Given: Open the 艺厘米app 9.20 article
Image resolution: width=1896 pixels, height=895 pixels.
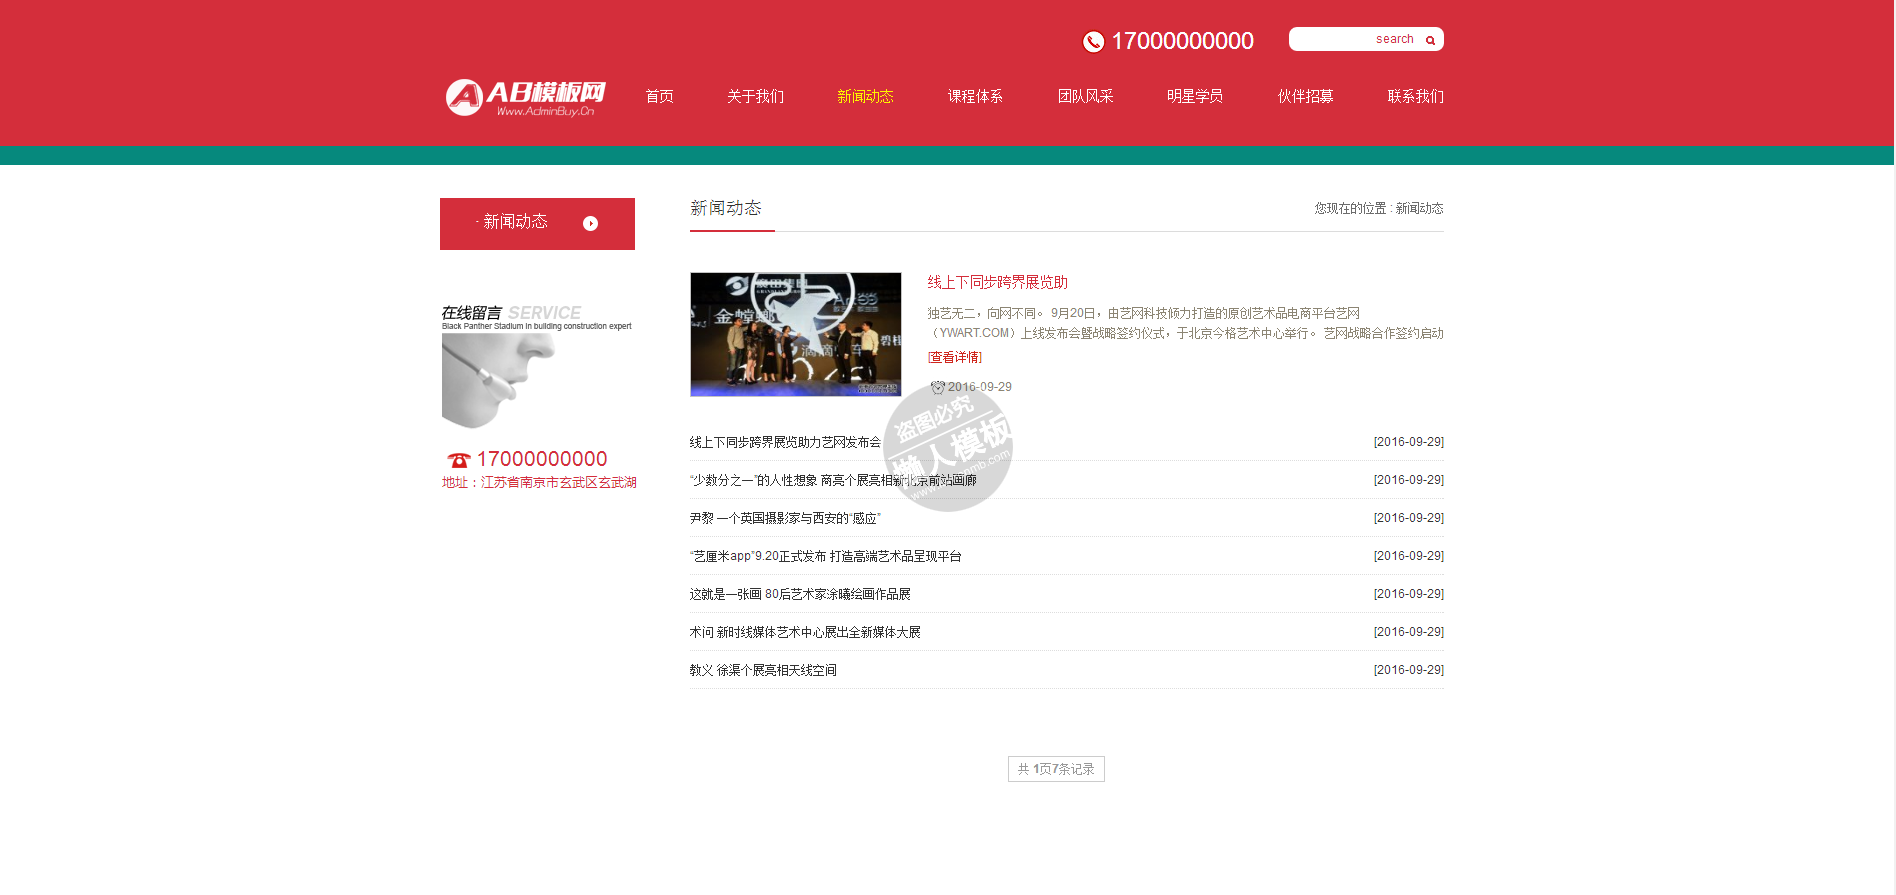Looking at the screenshot, I should coord(825,556).
